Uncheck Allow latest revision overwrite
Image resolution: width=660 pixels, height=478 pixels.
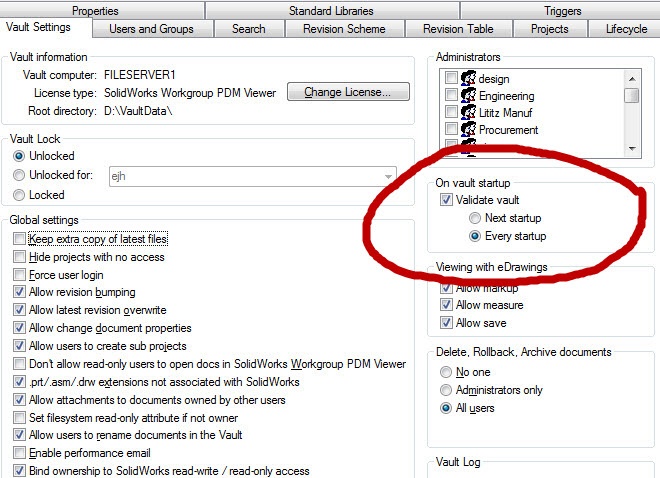pyautogui.click(x=19, y=310)
